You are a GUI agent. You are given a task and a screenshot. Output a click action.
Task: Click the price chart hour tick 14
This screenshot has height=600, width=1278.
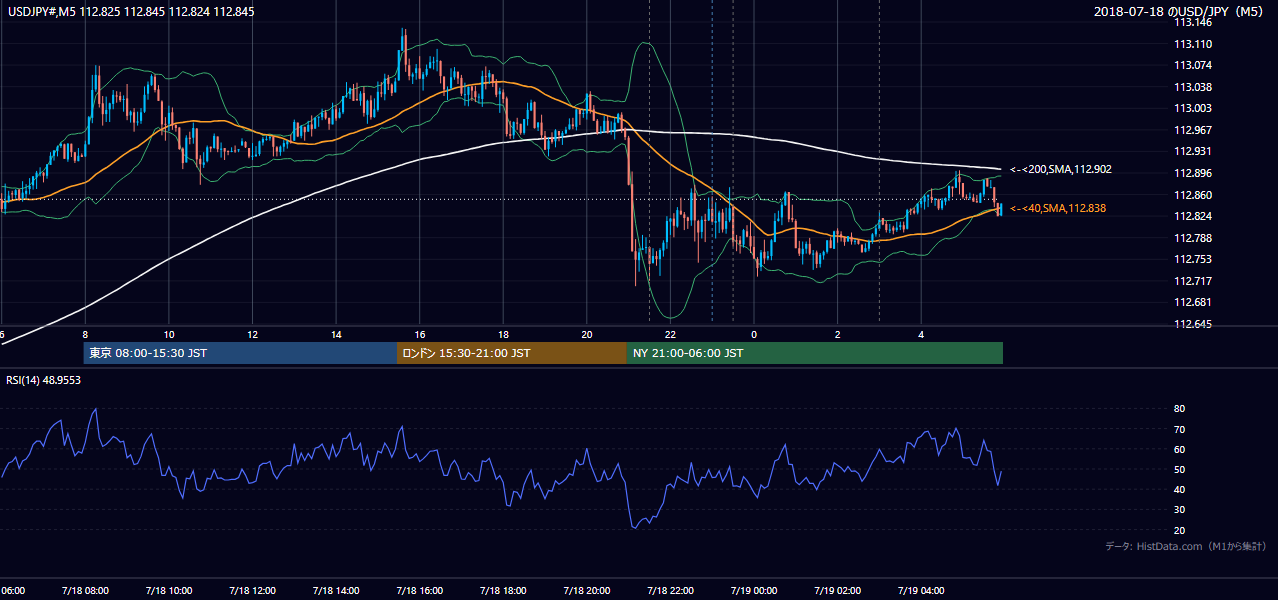coord(336,334)
